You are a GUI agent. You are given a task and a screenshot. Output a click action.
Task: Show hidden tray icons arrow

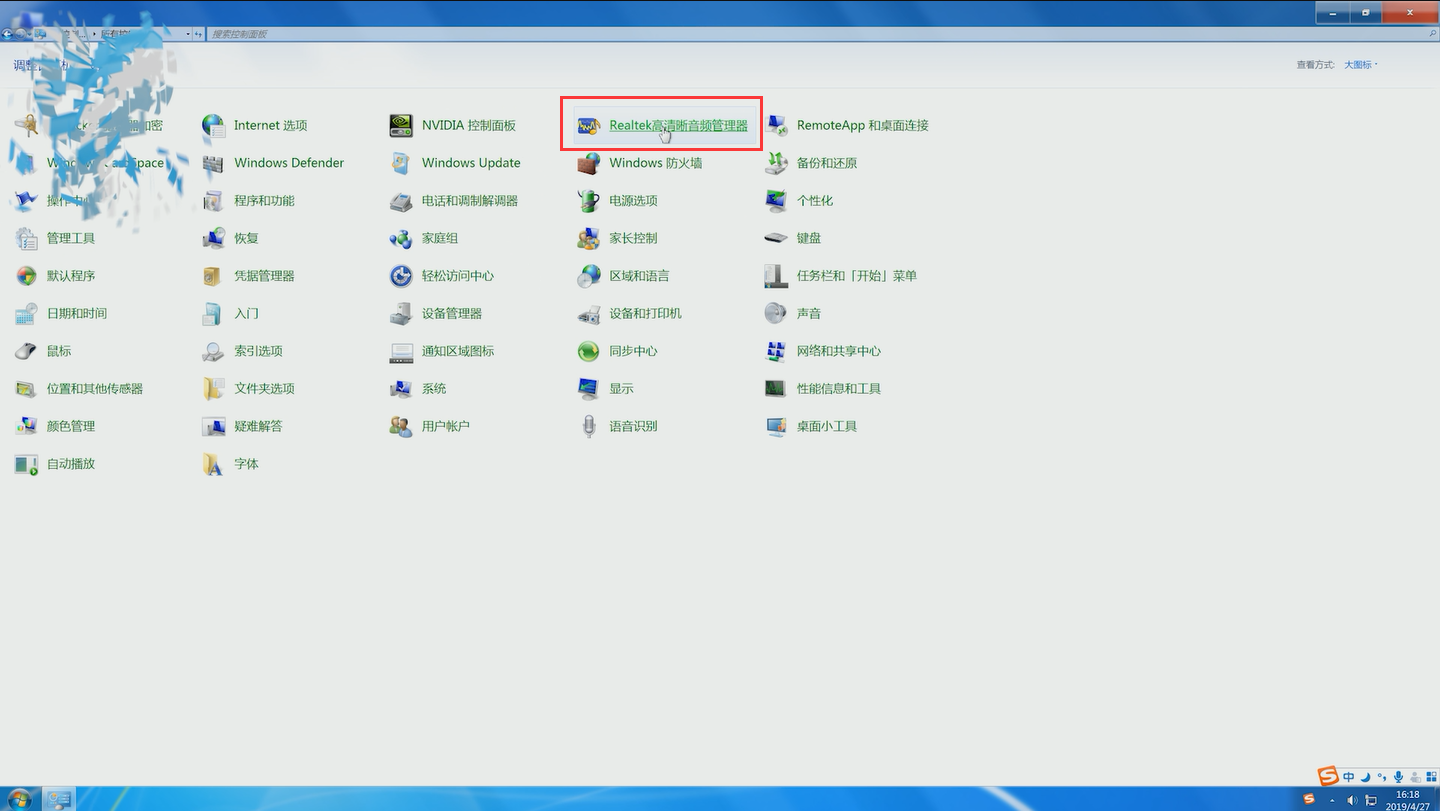[x=1332, y=800]
